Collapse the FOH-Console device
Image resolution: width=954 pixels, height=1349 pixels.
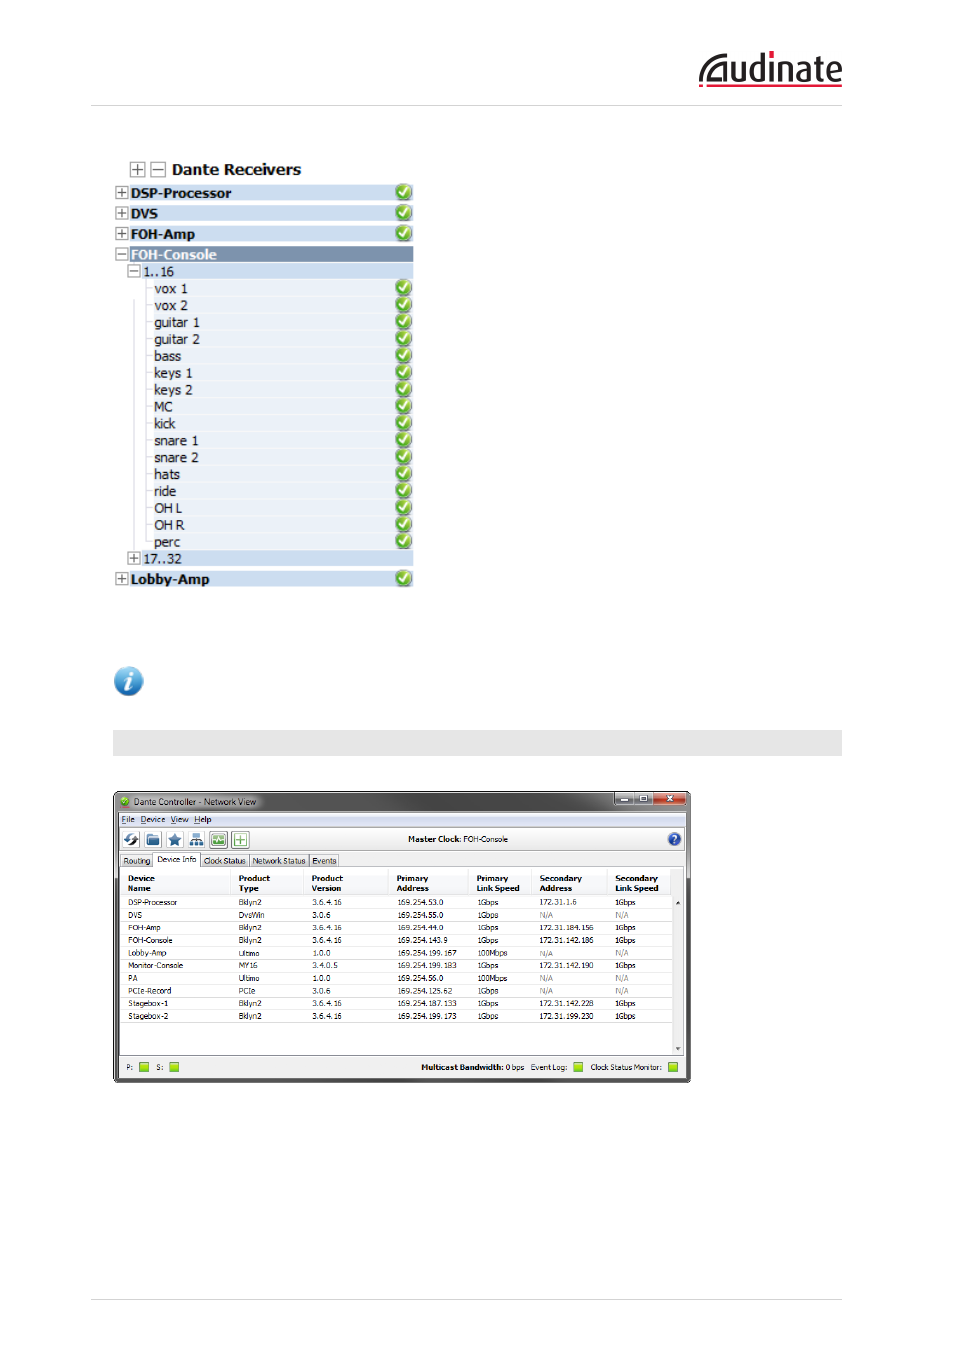click(x=121, y=254)
